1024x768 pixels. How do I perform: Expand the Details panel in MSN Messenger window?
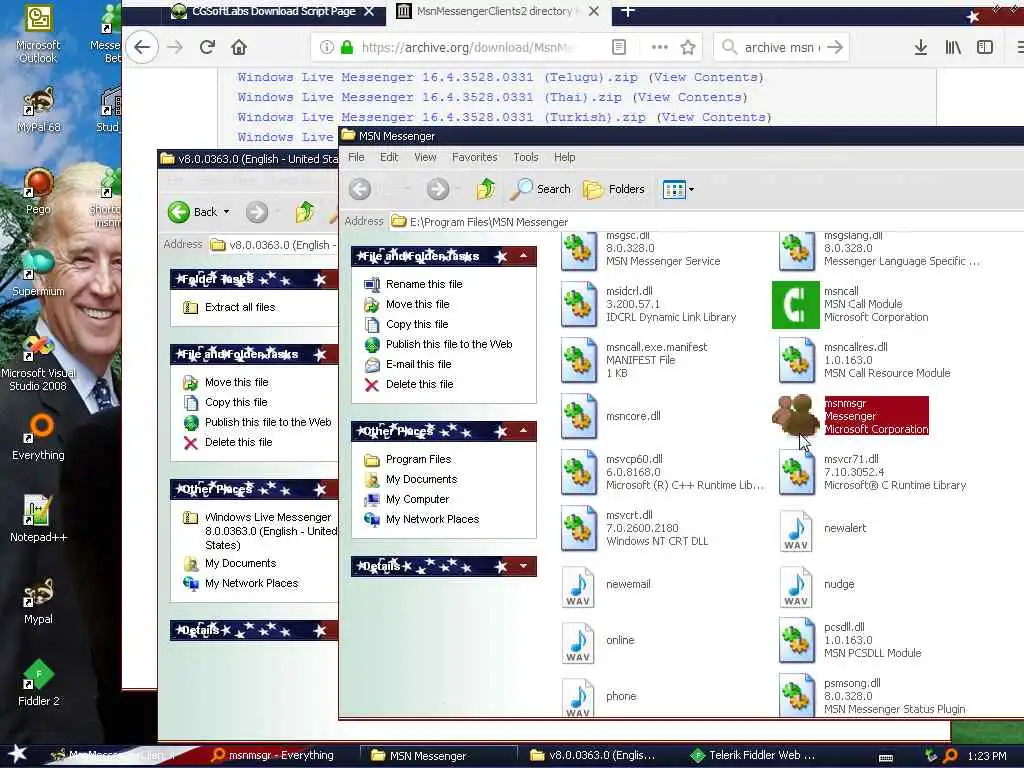524,566
